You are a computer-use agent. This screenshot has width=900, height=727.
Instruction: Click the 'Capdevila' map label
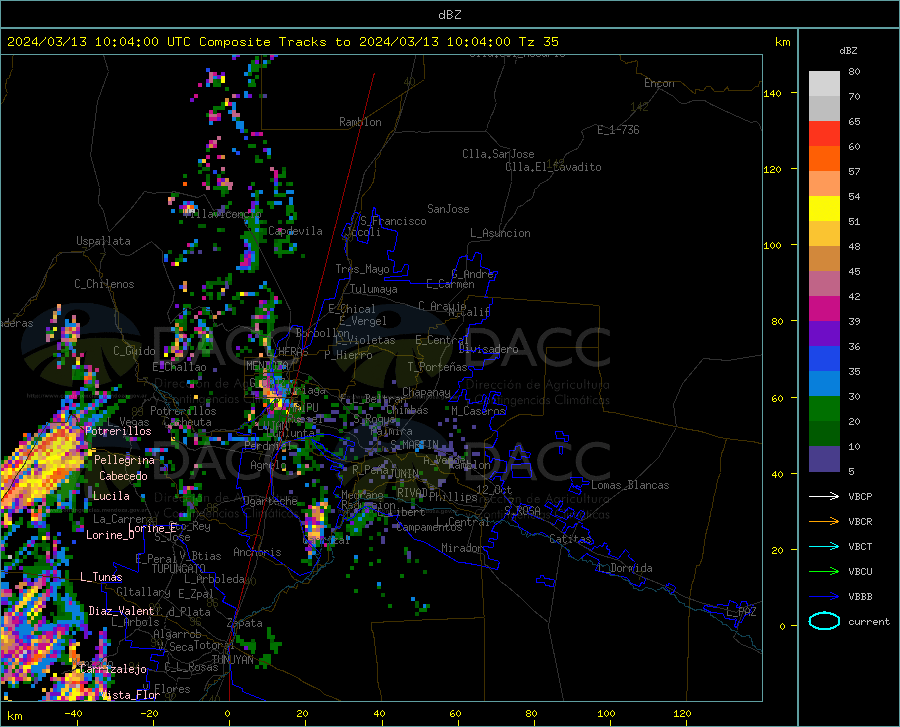point(296,231)
